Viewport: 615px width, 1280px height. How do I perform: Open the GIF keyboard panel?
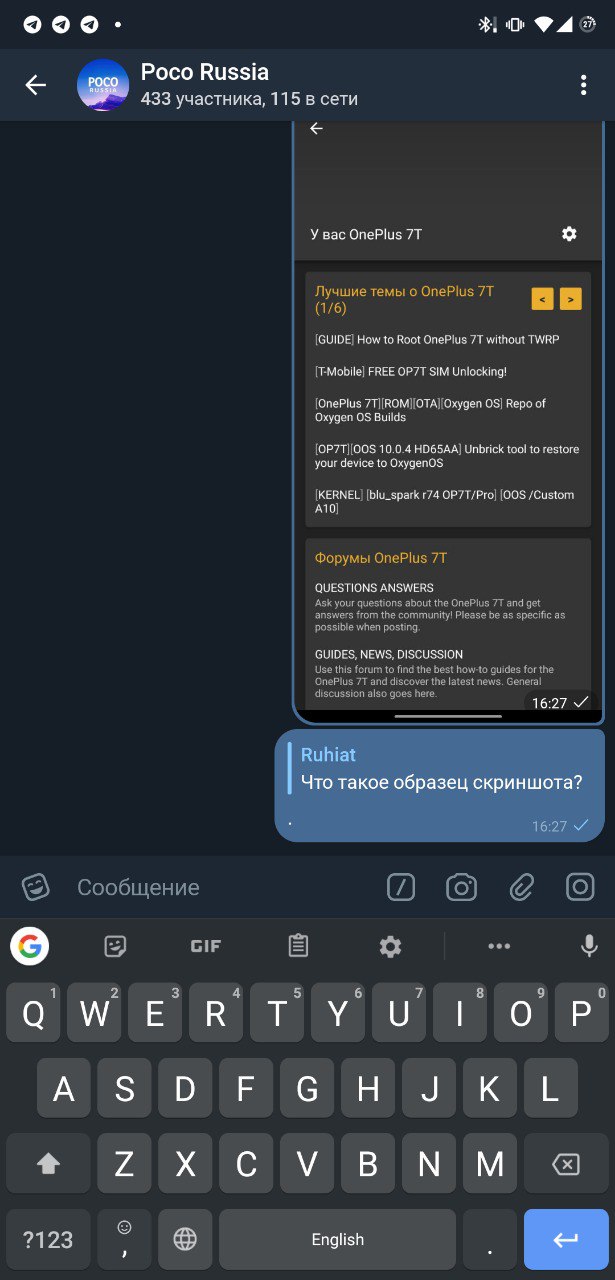tap(206, 946)
